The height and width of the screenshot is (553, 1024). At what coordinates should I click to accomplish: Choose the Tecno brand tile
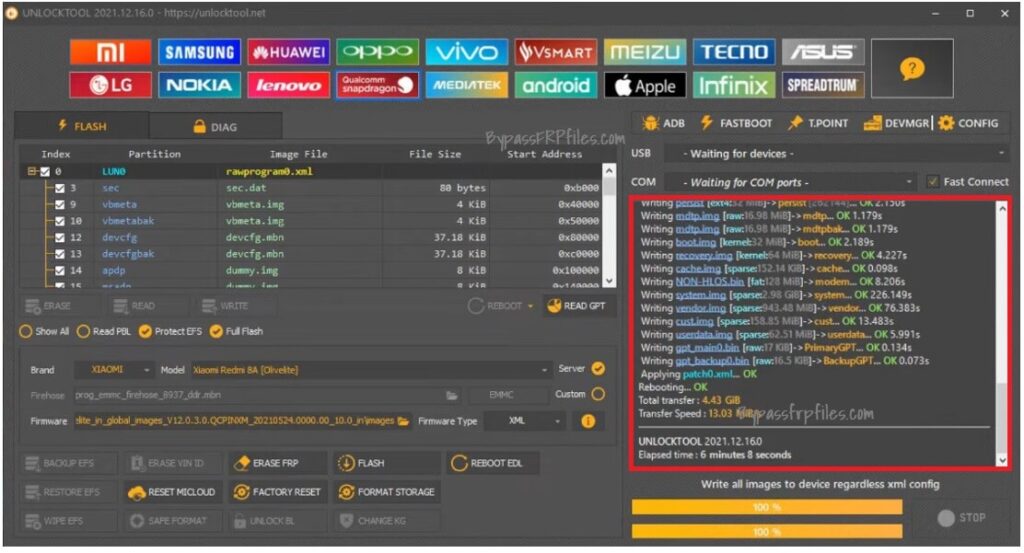point(733,52)
